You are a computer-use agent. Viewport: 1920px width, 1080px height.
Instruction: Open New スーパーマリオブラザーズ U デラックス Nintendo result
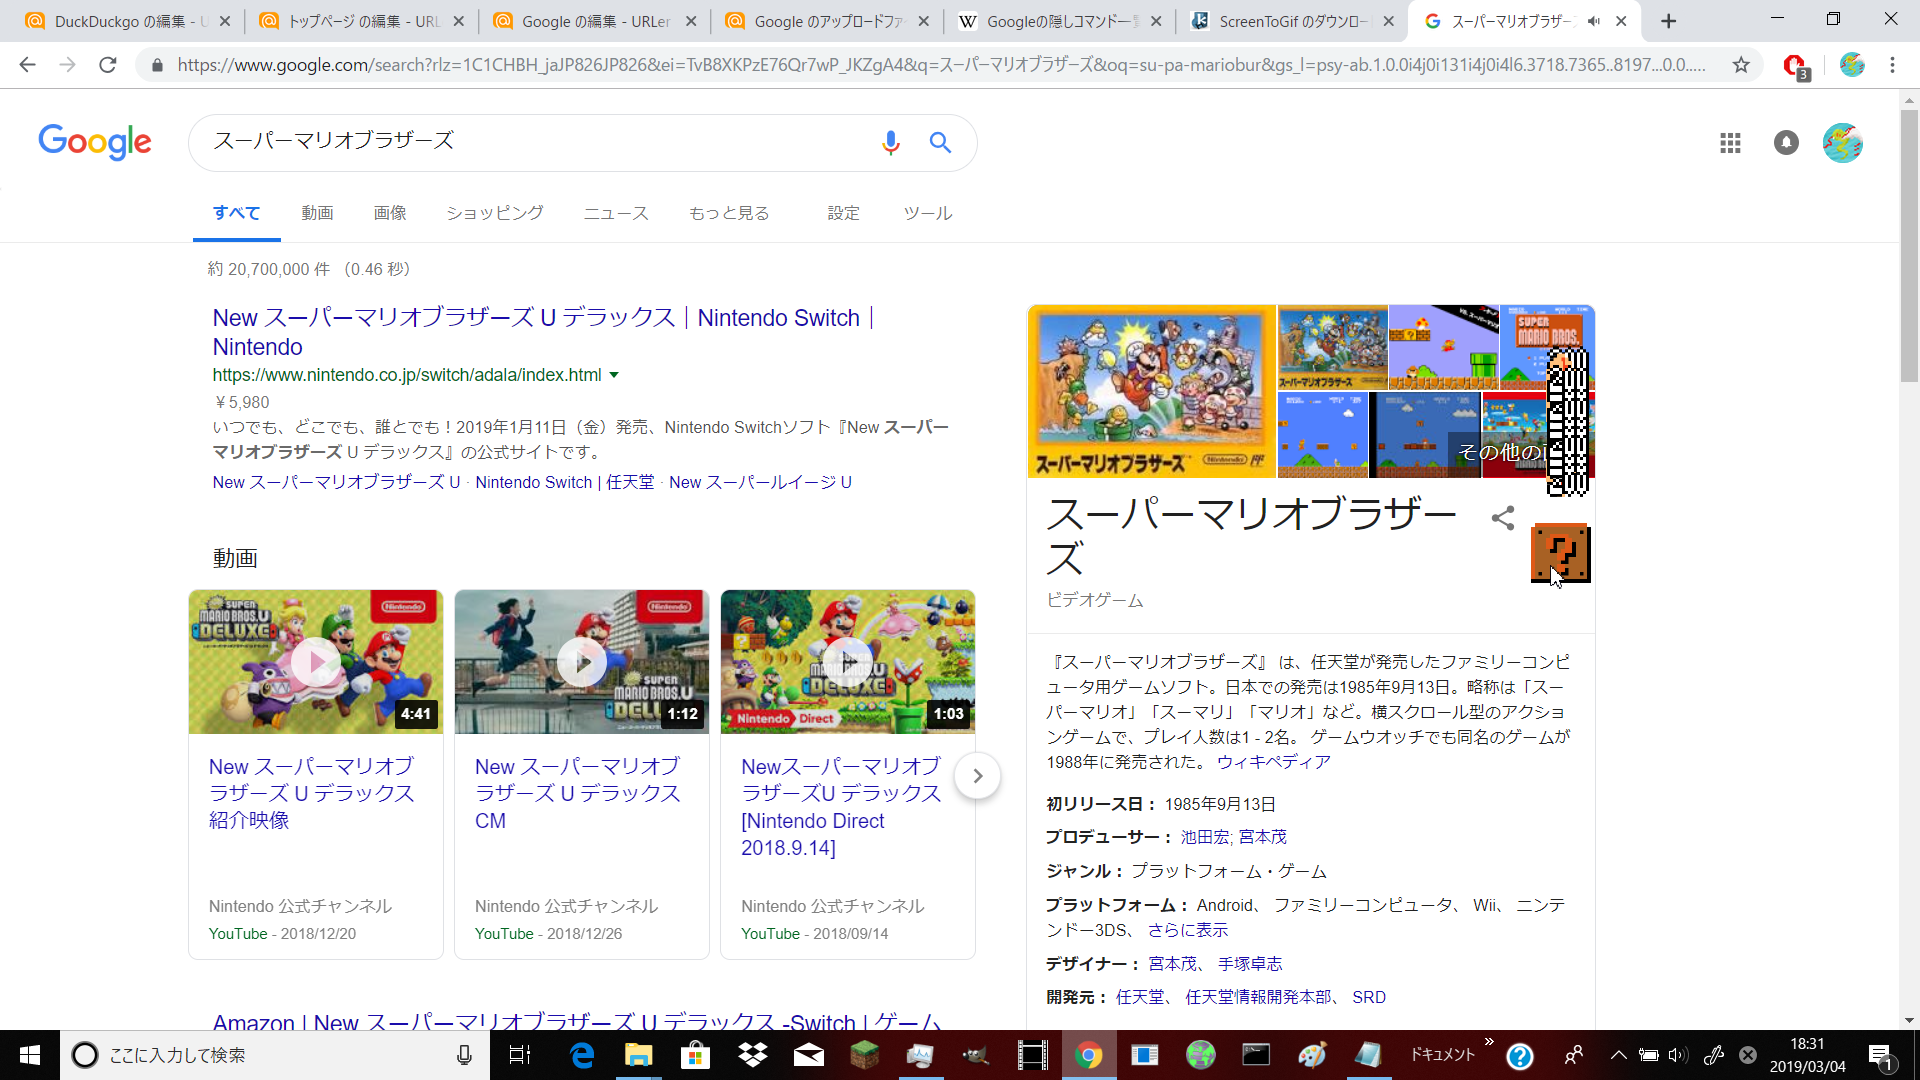(544, 332)
